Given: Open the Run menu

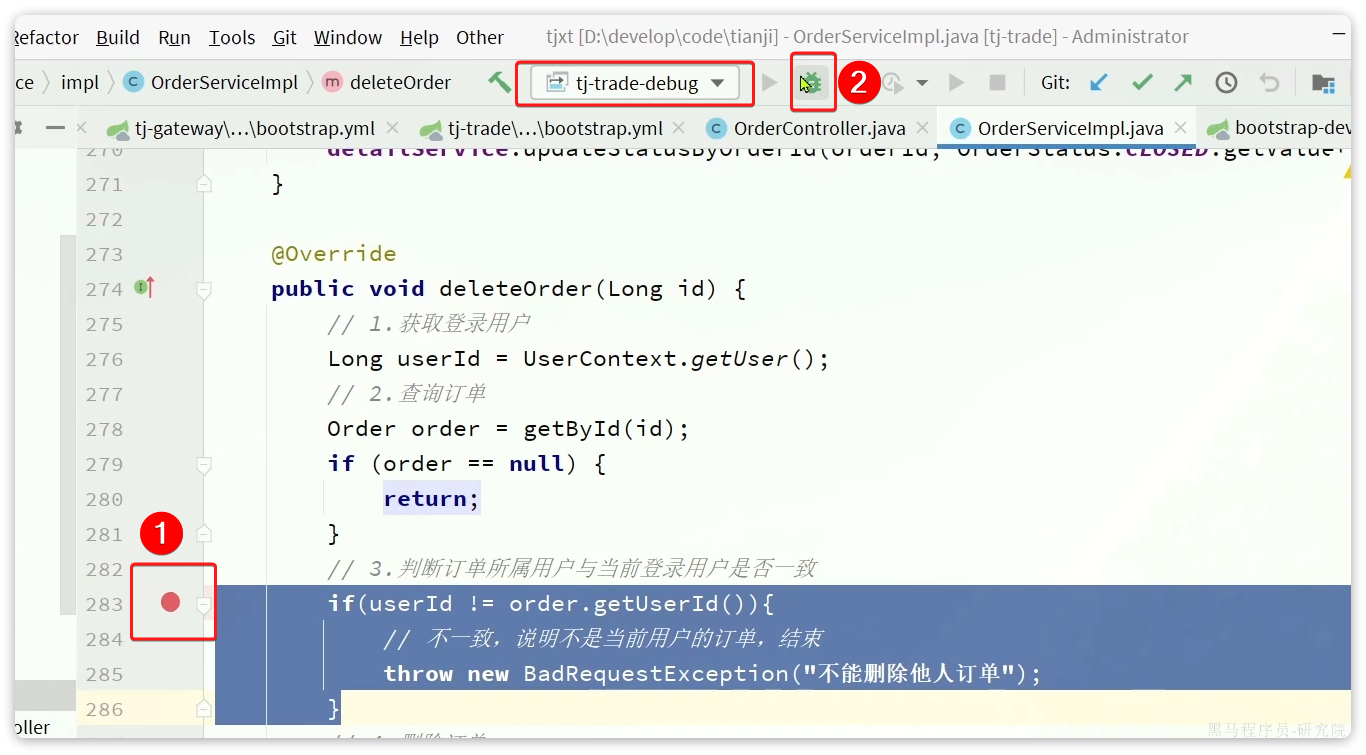Looking at the screenshot, I should [175, 38].
